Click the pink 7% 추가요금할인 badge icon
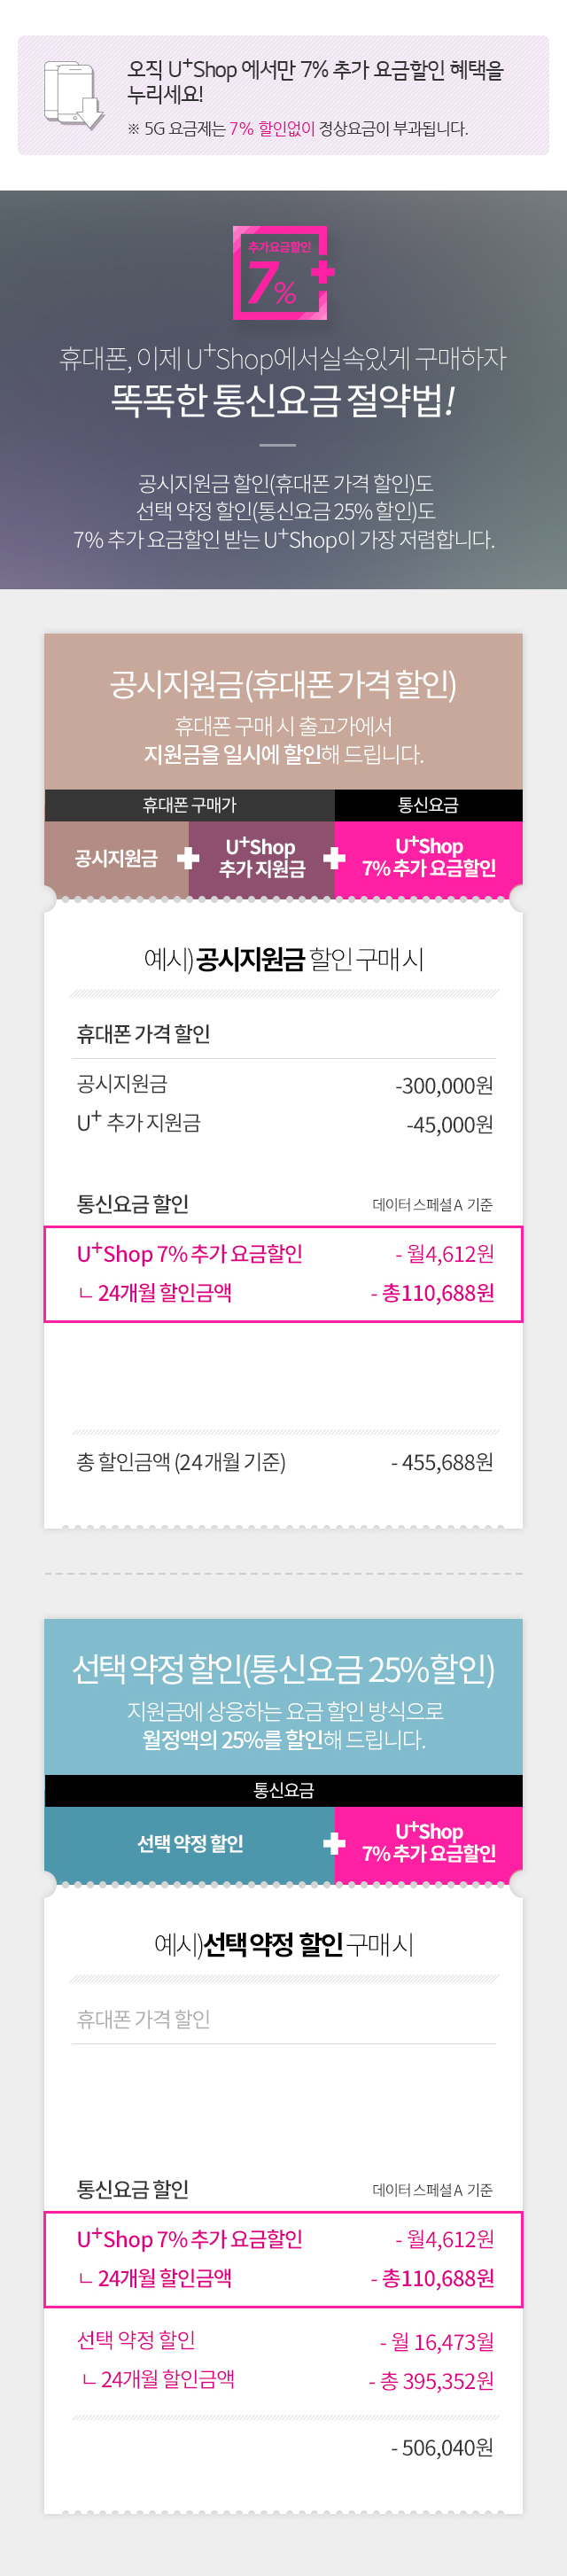 point(283,272)
